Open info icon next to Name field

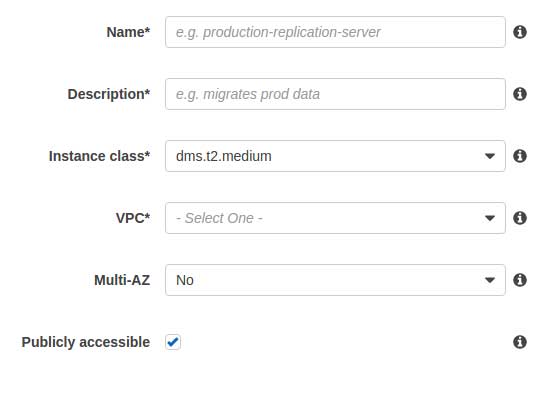pos(520,32)
